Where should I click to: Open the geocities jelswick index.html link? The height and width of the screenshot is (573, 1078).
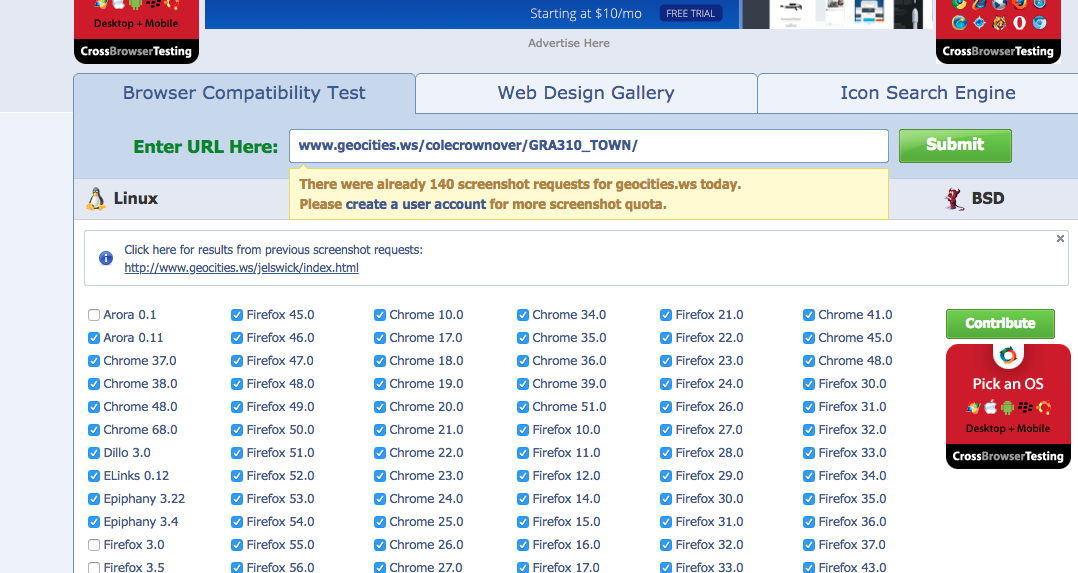[241, 268]
